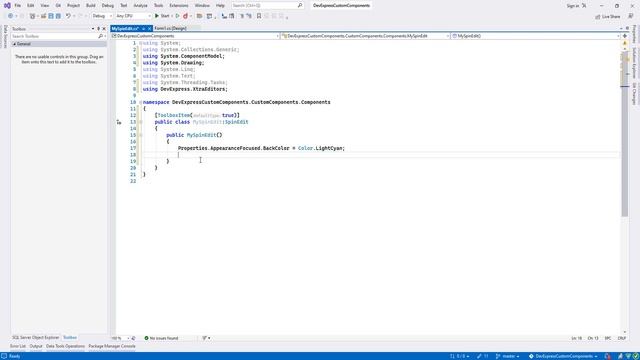
Task: Open the Git menu
Action: [x=58, y=6]
